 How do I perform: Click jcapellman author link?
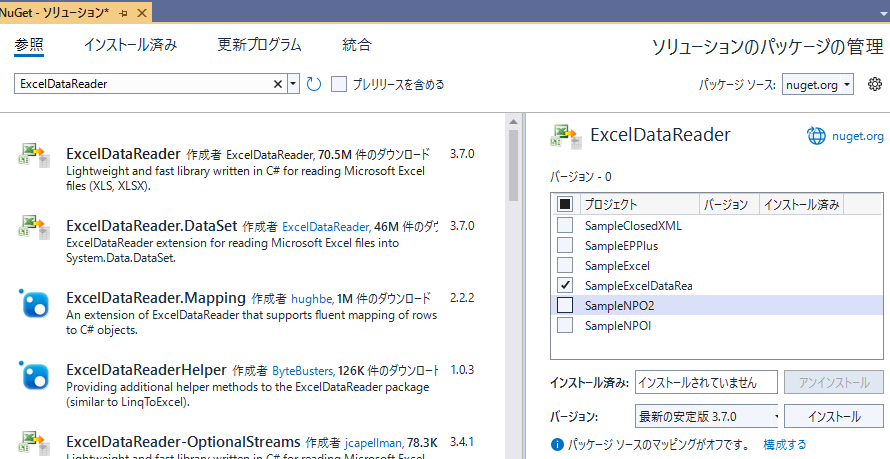pos(373,443)
